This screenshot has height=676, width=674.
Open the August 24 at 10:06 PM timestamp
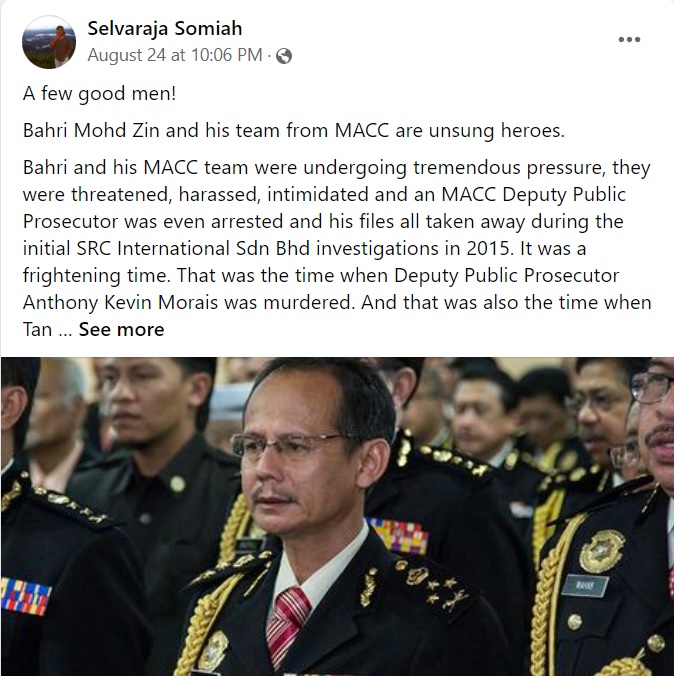tap(175, 55)
